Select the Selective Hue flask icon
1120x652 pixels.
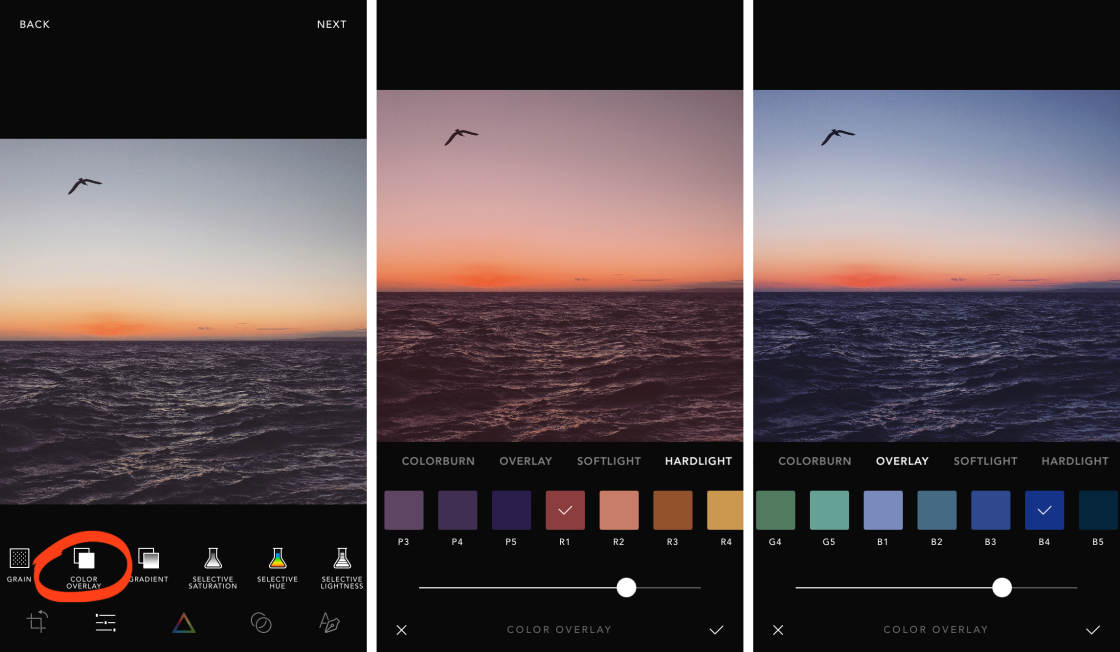[277, 558]
